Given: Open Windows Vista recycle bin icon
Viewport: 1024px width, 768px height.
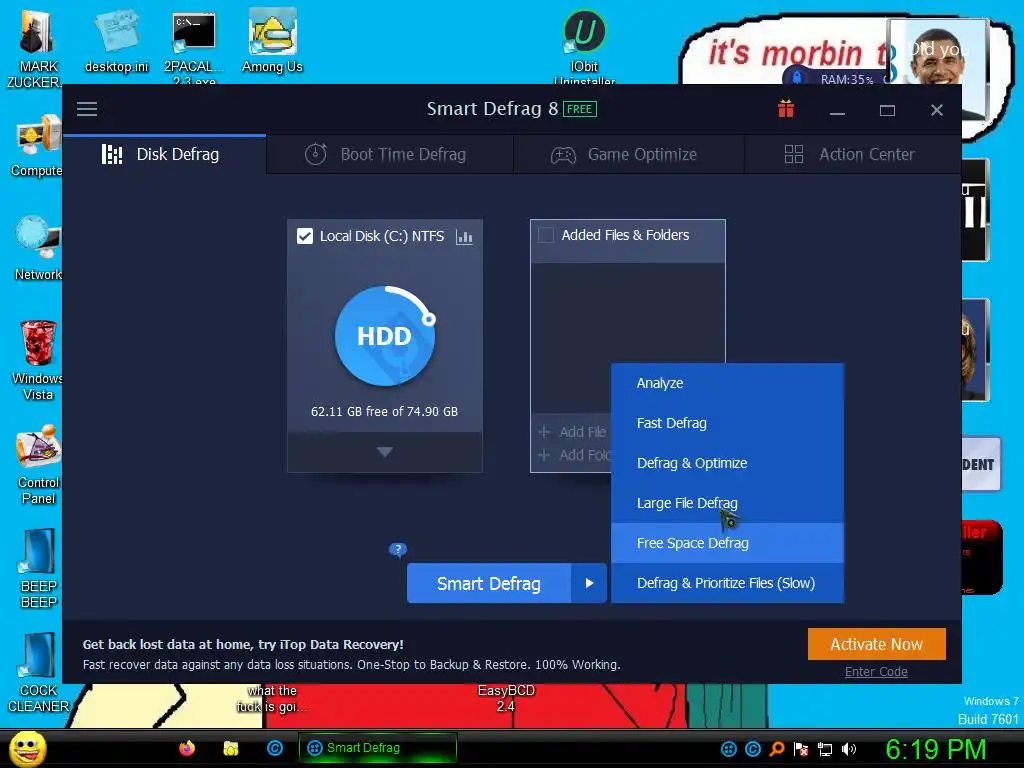Looking at the screenshot, I should point(38,360).
